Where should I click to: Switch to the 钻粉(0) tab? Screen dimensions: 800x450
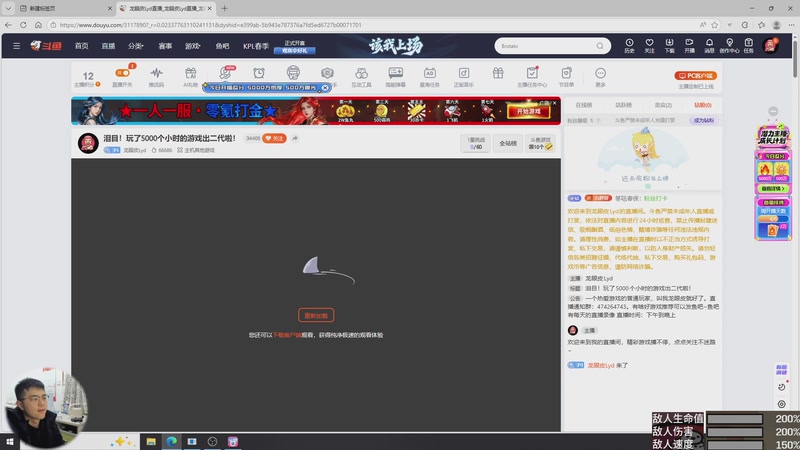pos(703,105)
